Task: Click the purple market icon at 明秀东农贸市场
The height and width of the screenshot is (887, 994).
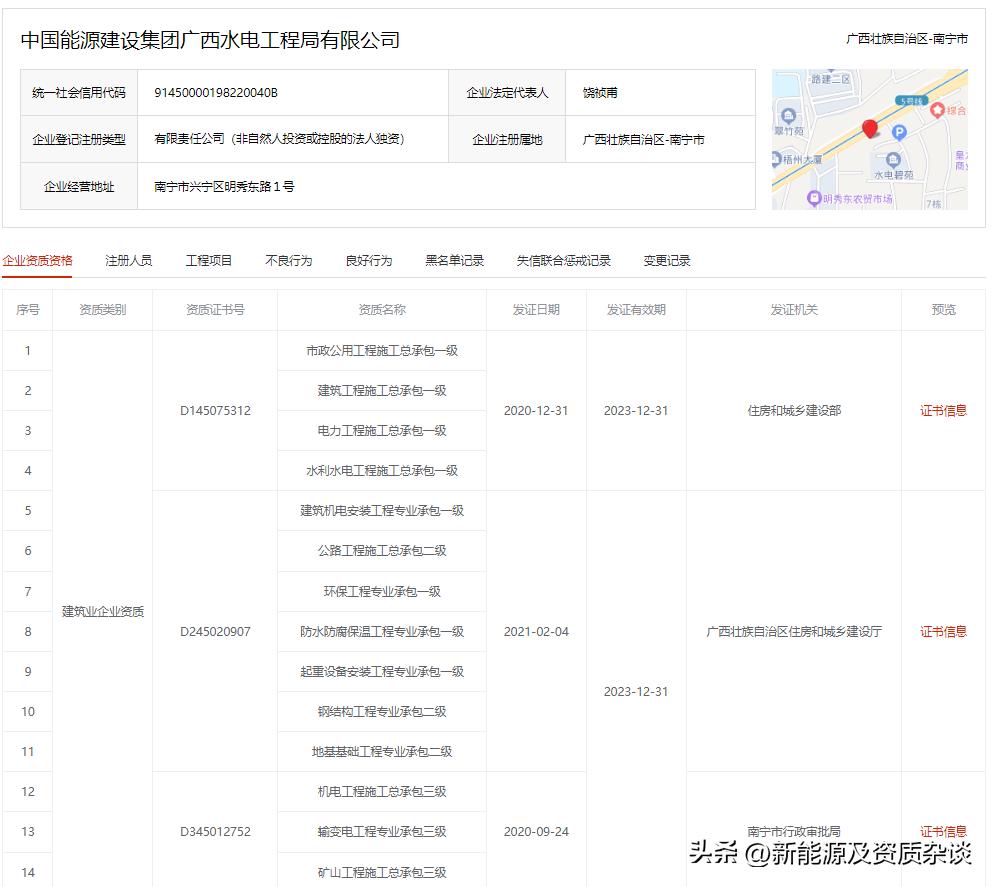Action: pos(814,196)
